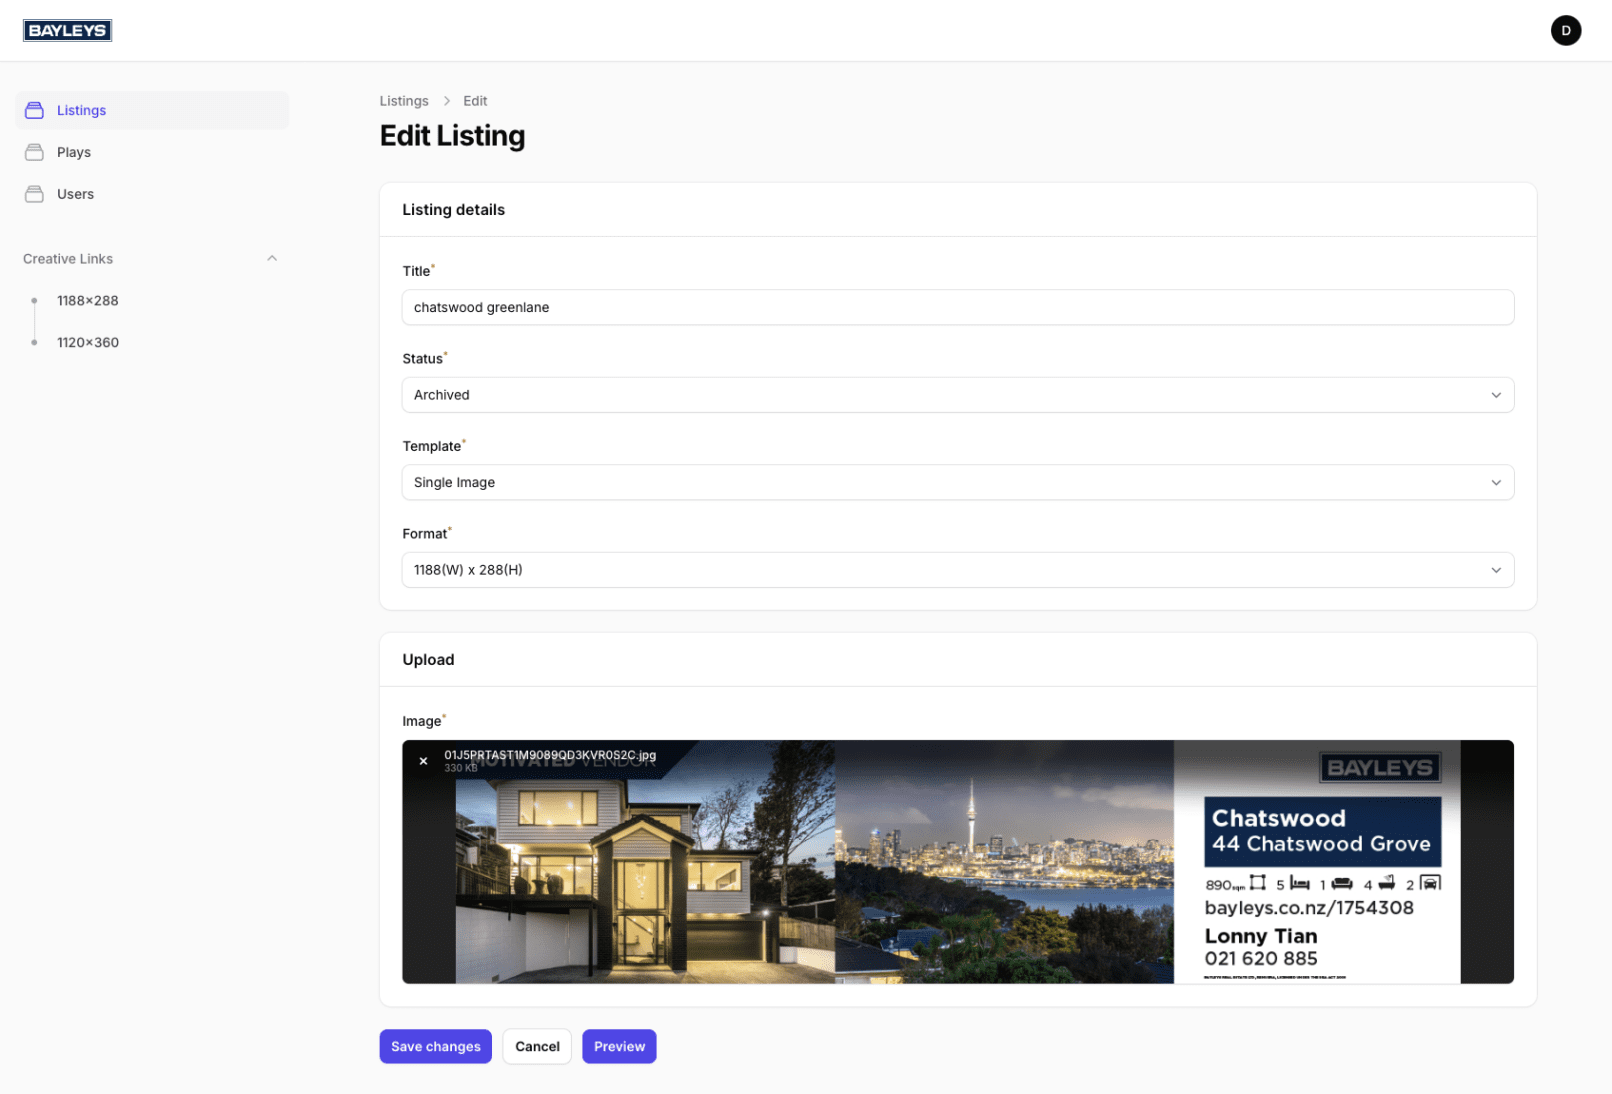The height and width of the screenshot is (1094, 1612).
Task: Click the Bayleys logo in header
Action: tap(67, 30)
